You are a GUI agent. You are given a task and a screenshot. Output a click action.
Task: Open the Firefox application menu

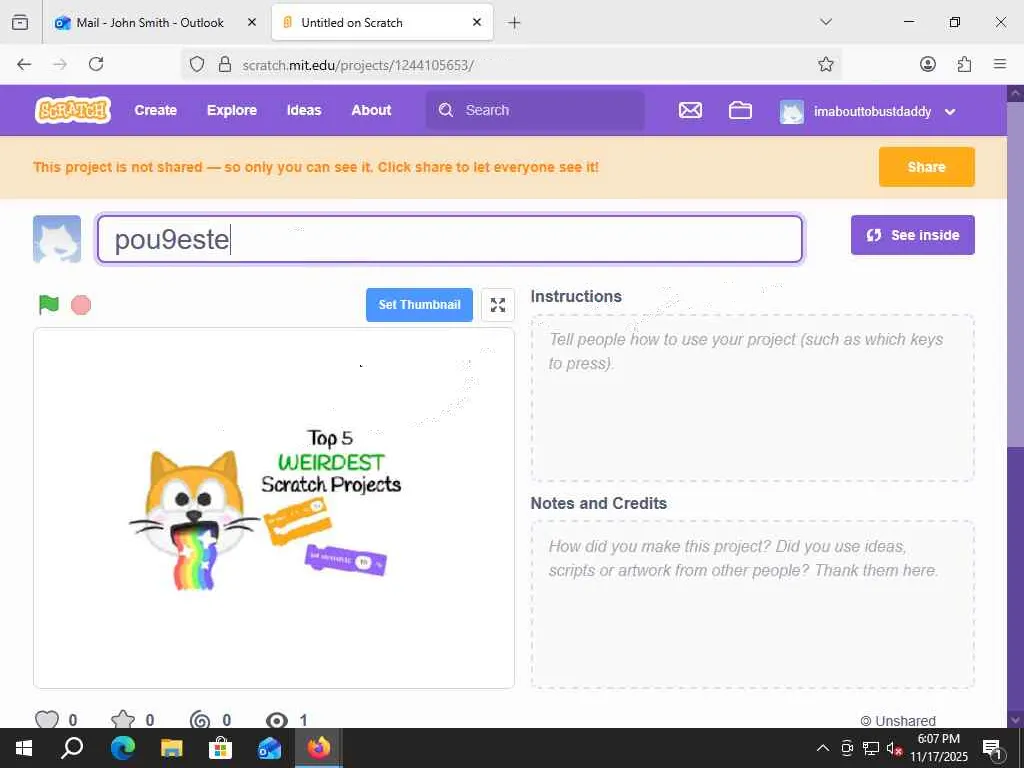[999, 64]
